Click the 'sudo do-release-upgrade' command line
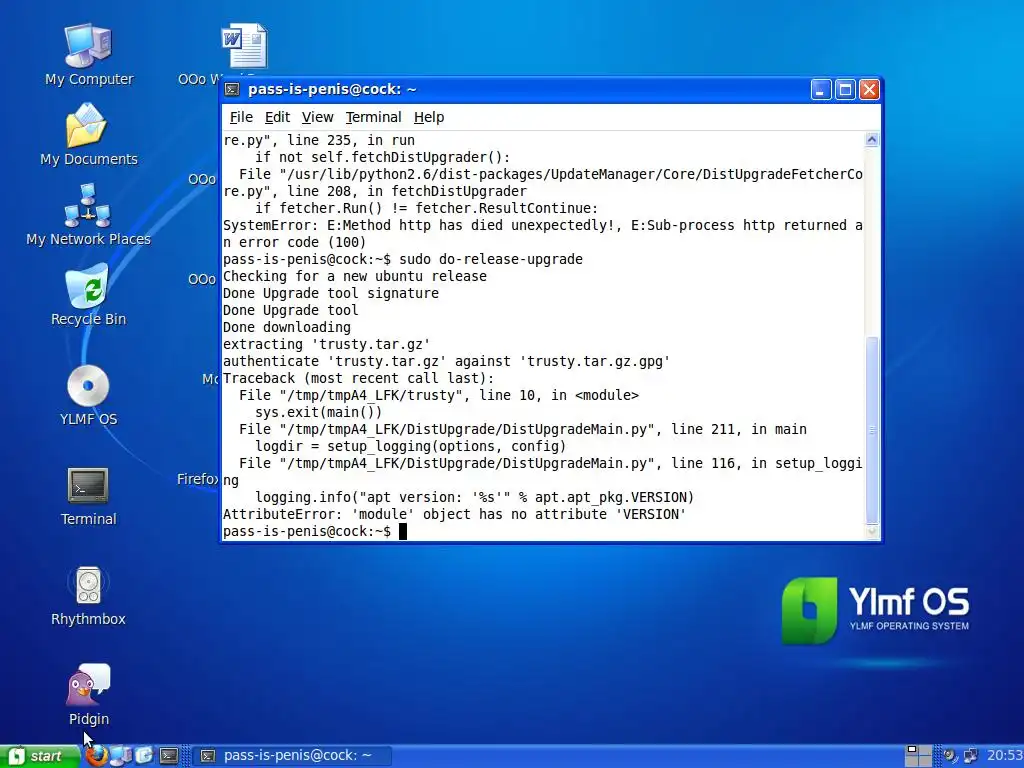 pyautogui.click(x=403, y=259)
